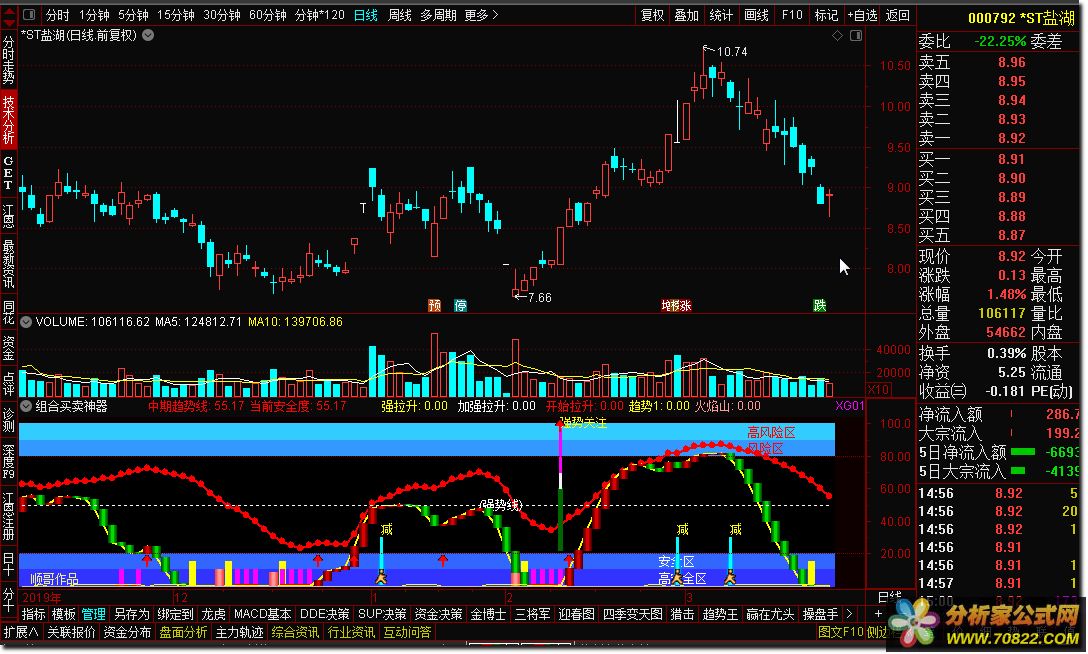This screenshot has width=1088, height=654.
Task: Click the 高风险区 blue band in the indicator
Action: (x=770, y=433)
